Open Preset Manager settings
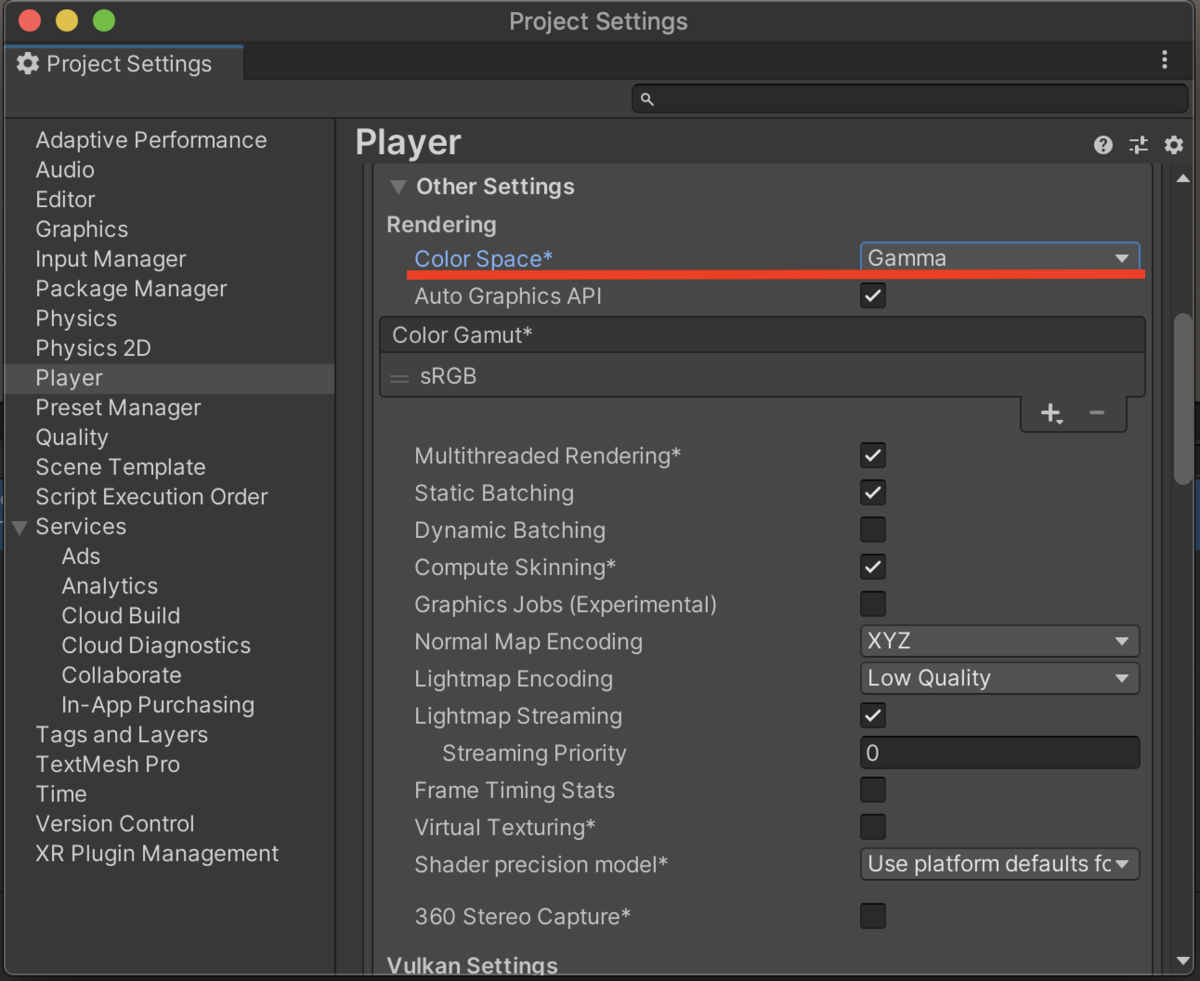Screen dimensions: 1200x981 (118, 408)
